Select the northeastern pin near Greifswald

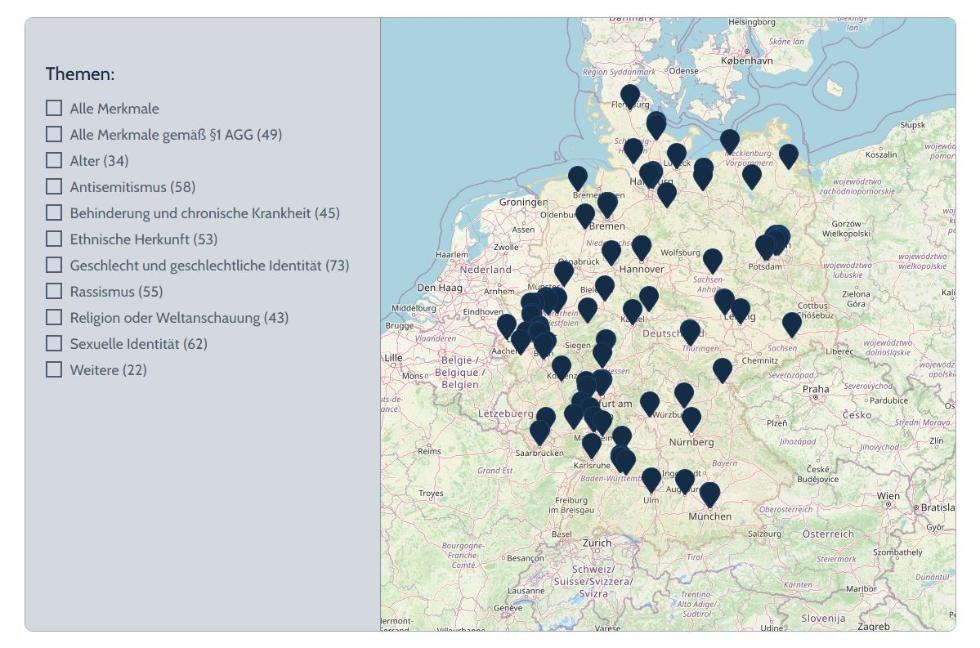(788, 156)
